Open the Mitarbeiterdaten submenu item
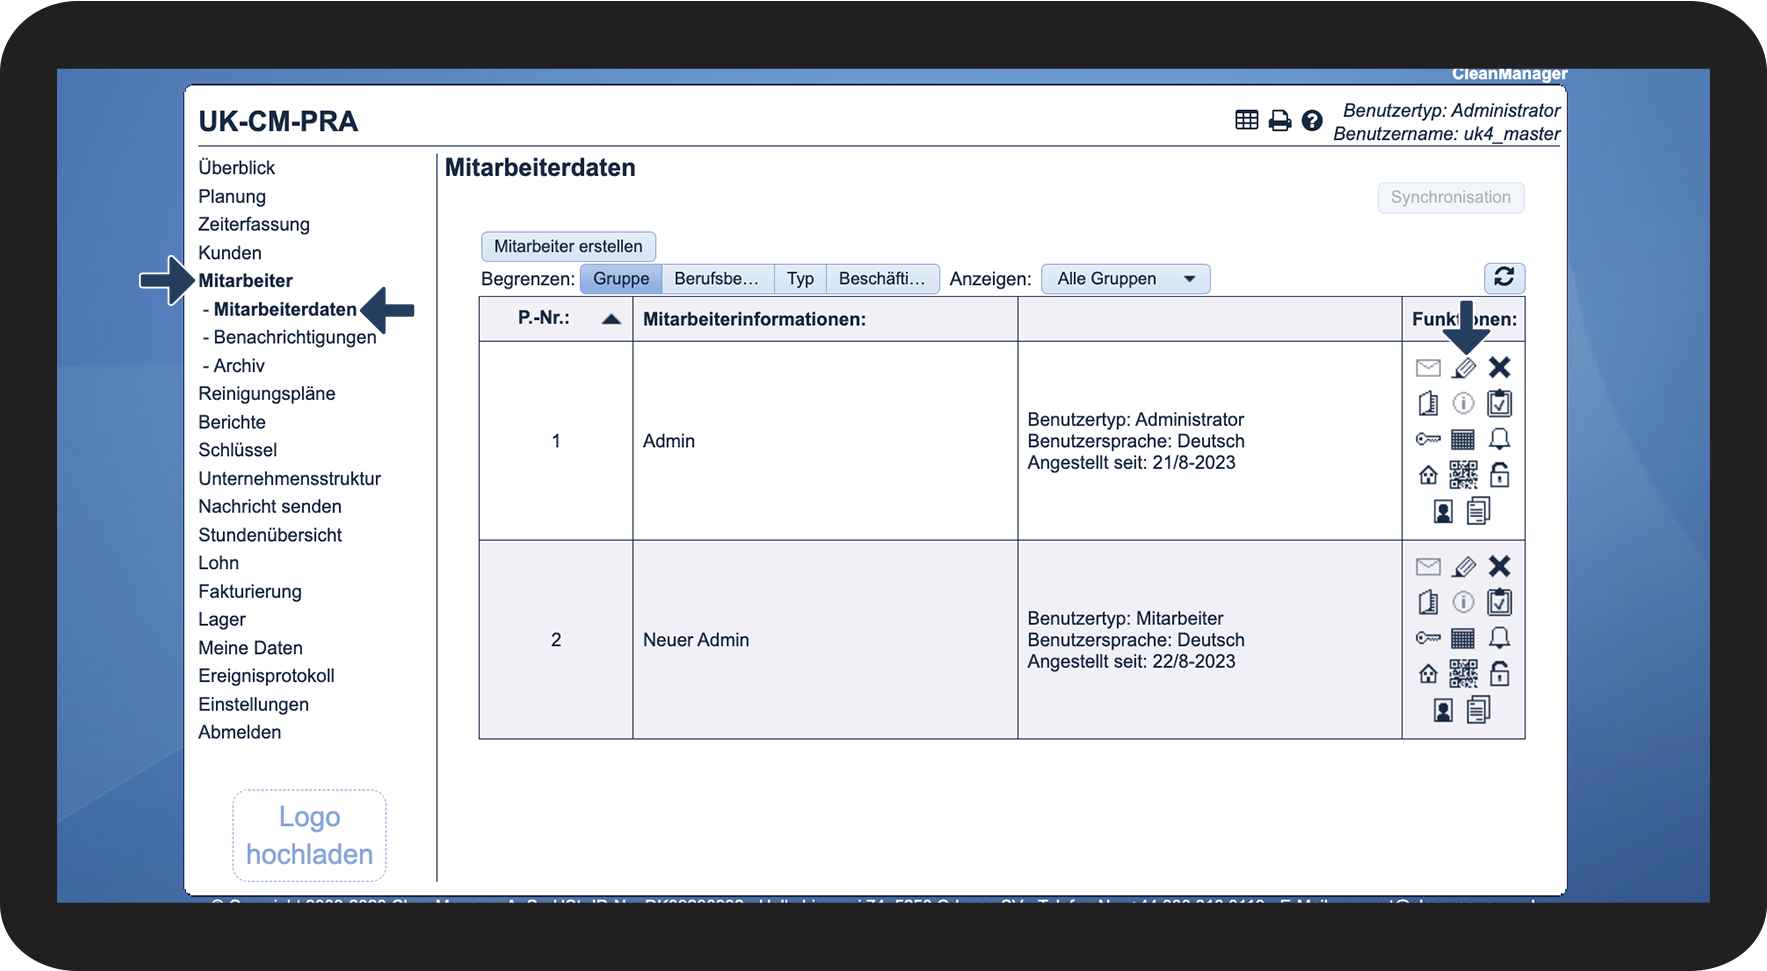Screen dimensions: 1767x971 pos(285,309)
